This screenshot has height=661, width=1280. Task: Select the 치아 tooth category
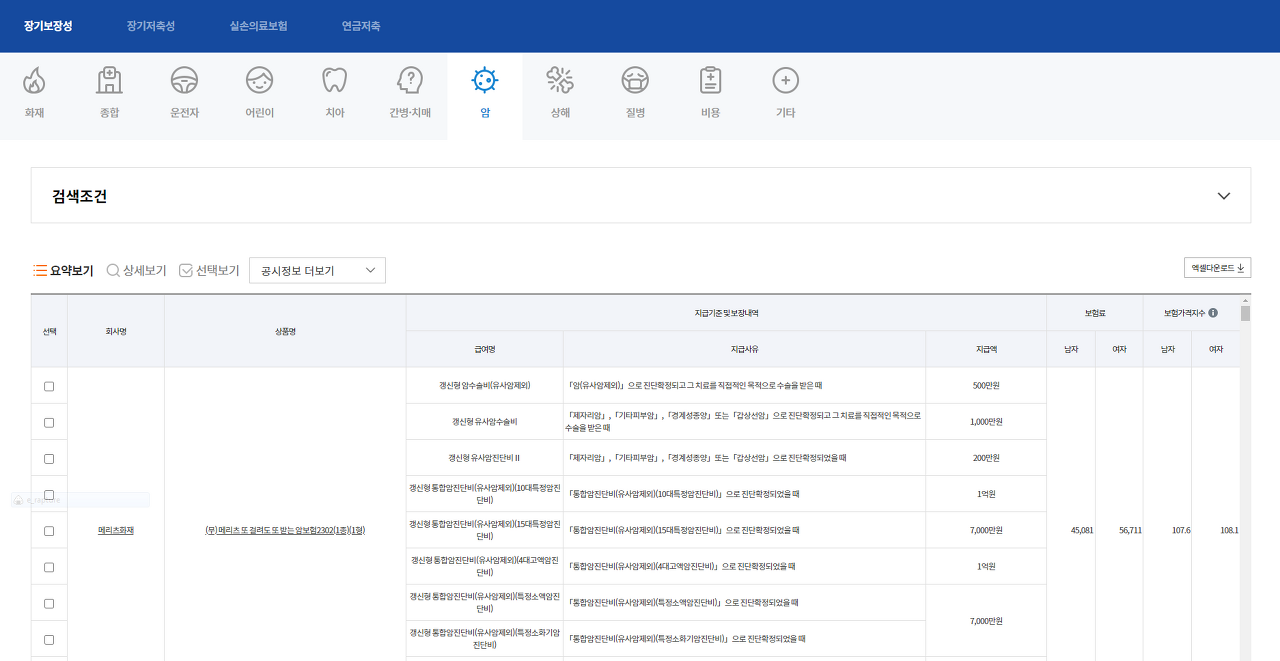coord(335,94)
